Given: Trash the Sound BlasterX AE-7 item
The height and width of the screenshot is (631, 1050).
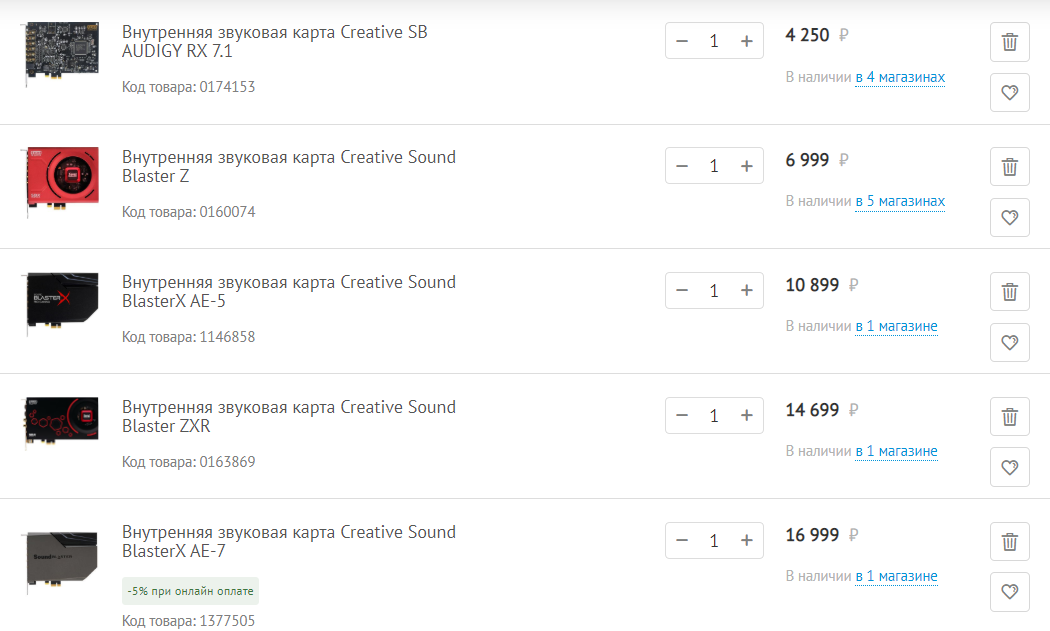Looking at the screenshot, I should [1009, 542].
